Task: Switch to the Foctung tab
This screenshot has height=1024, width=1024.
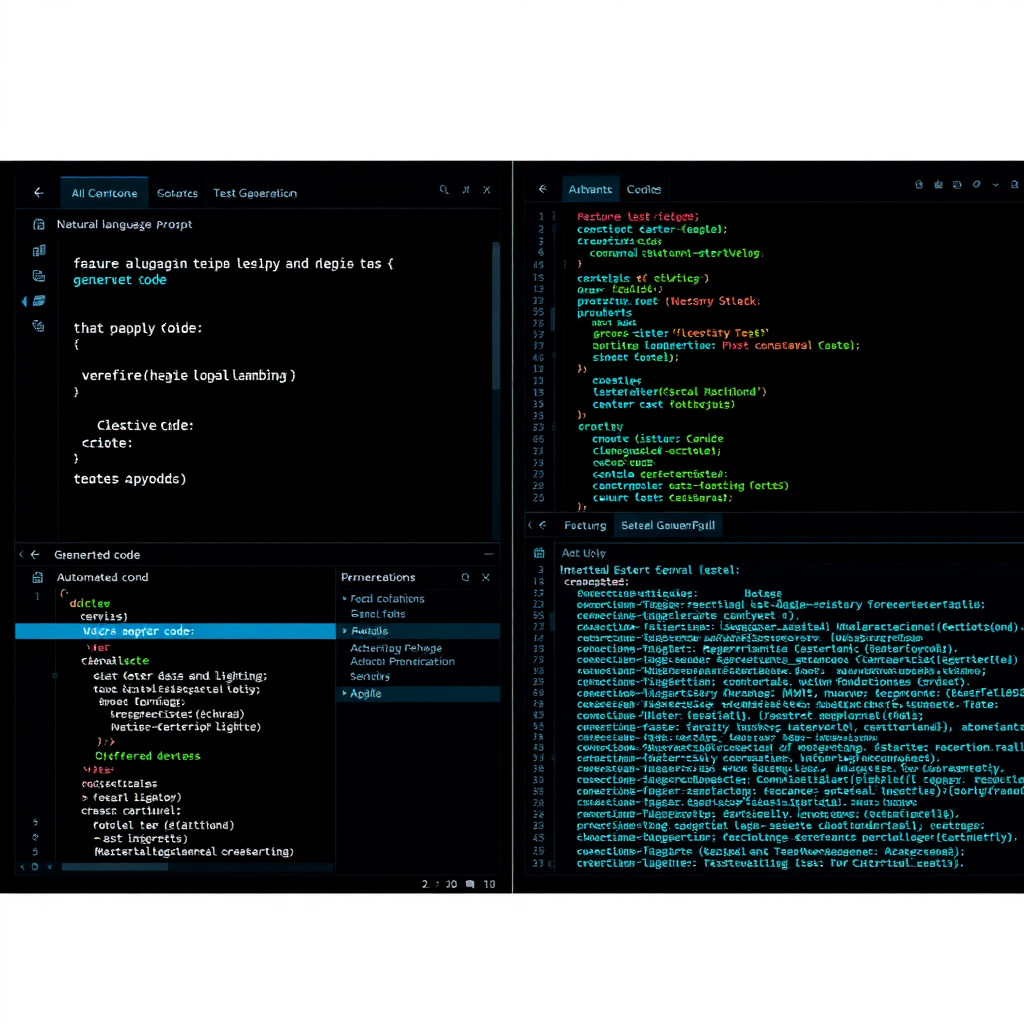Action: (585, 526)
